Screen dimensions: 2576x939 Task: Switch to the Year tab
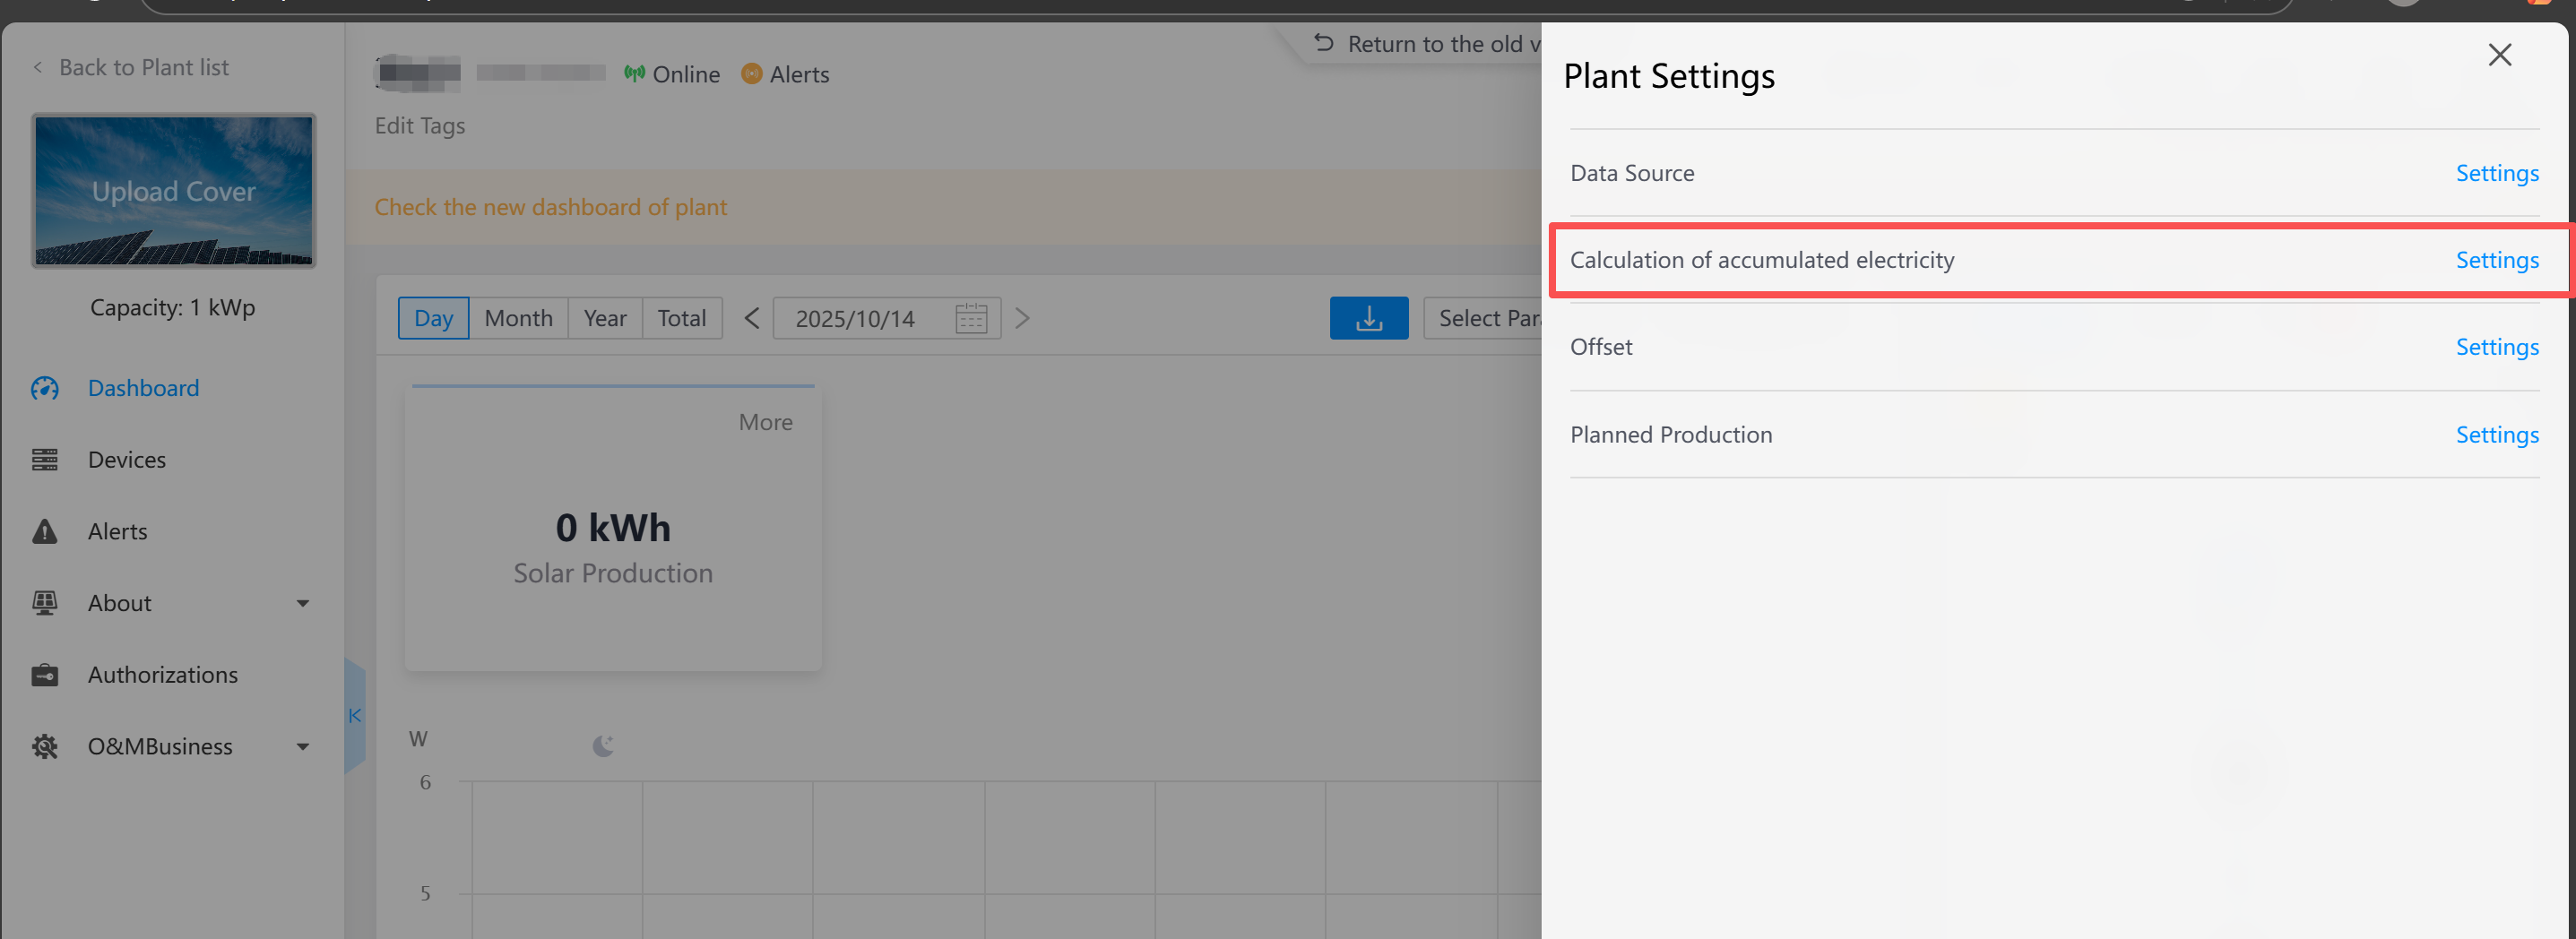[x=604, y=318]
